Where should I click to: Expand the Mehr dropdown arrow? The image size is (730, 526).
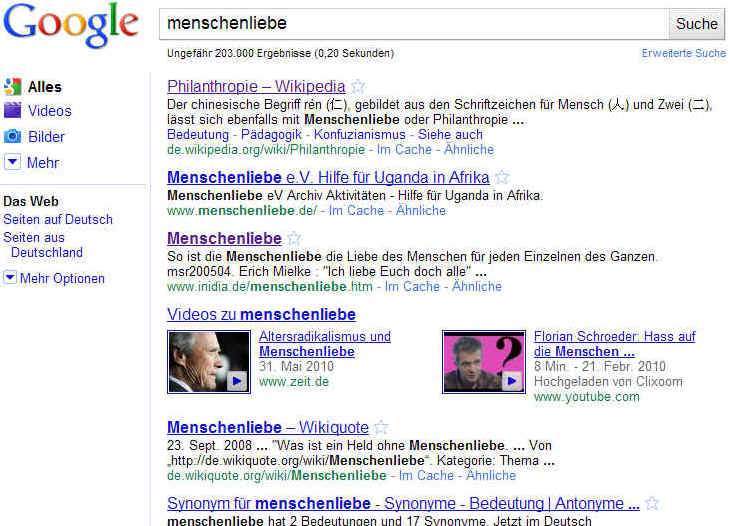[12, 162]
